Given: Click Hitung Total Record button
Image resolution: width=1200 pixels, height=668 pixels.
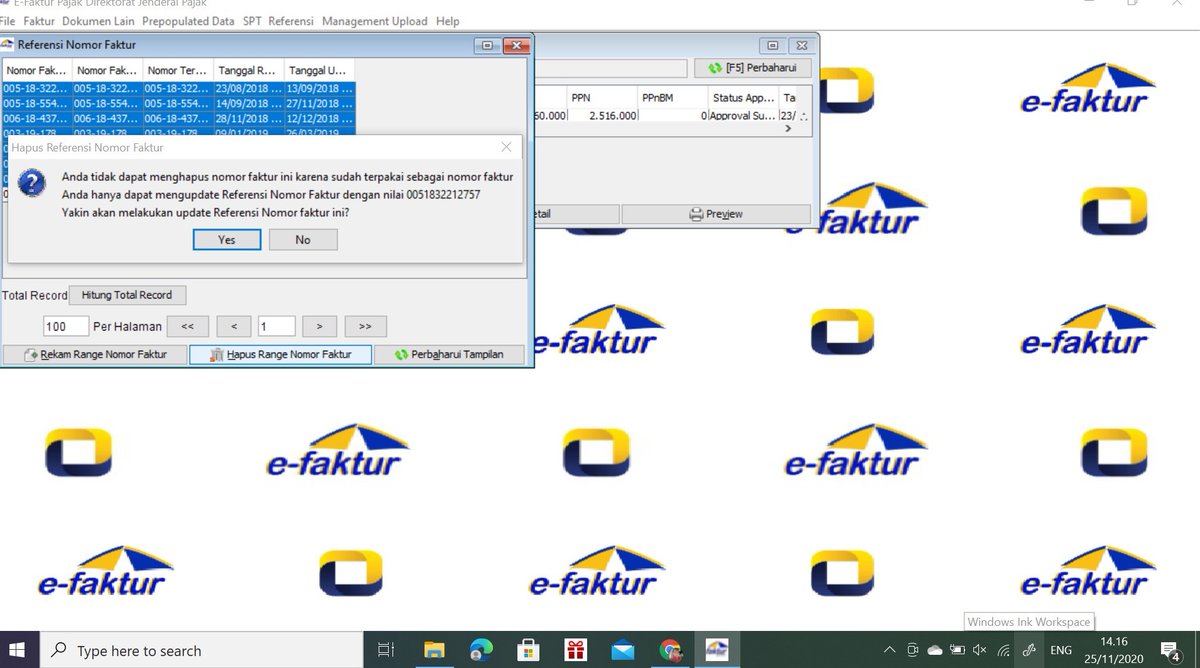Looking at the screenshot, I should click(127, 295).
